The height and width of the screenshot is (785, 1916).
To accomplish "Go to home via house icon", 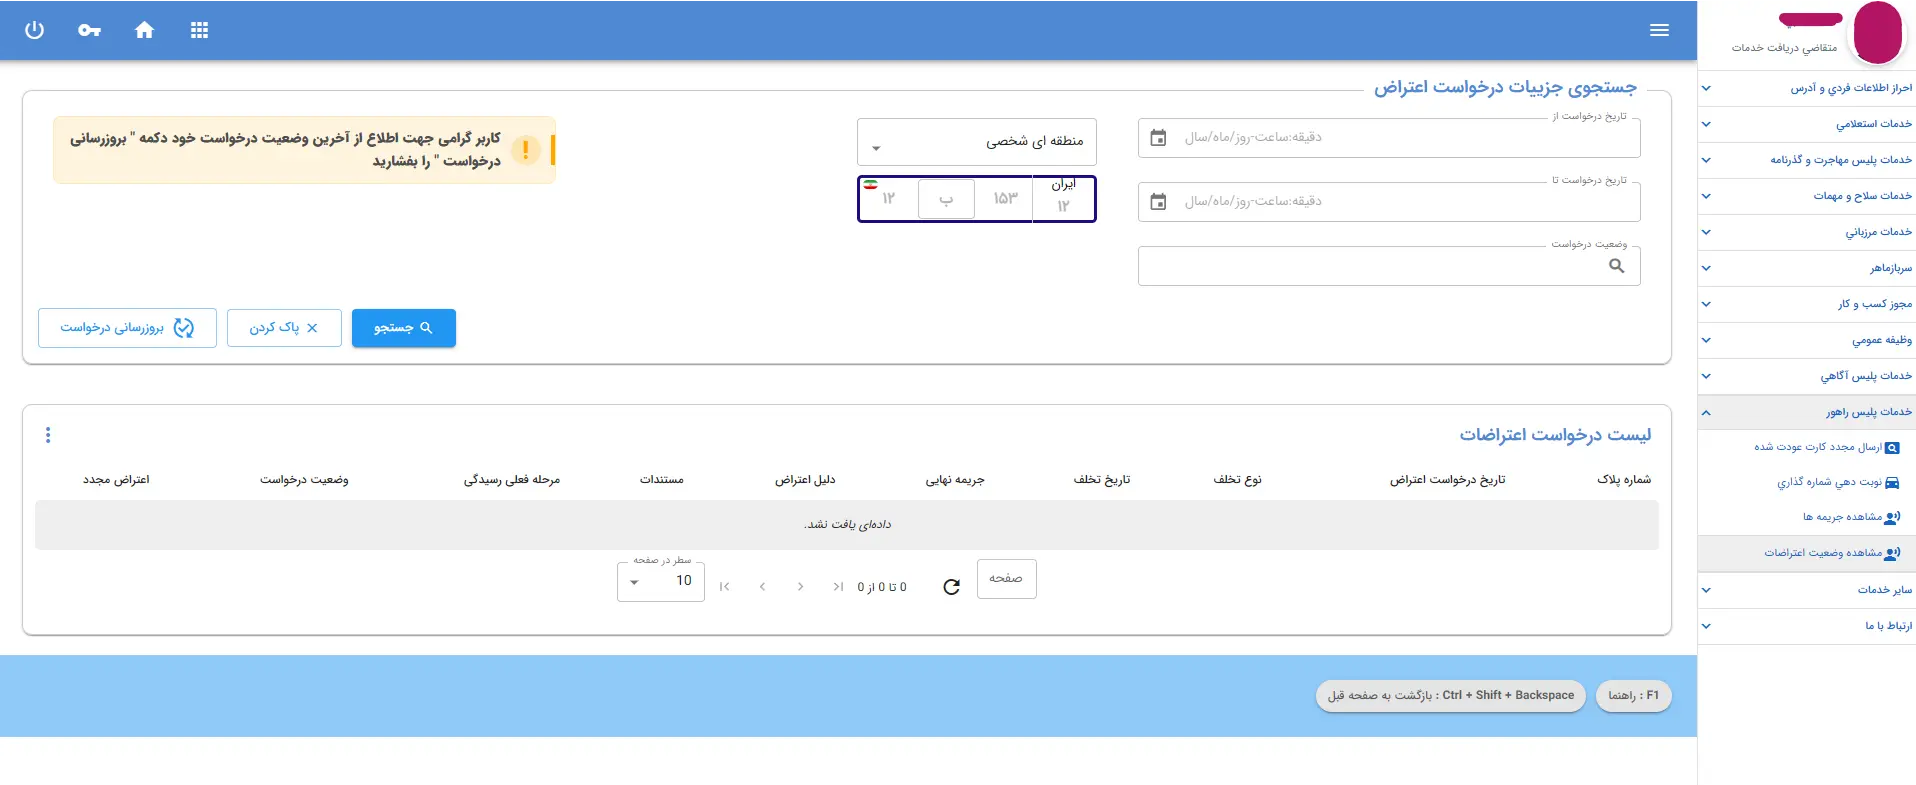I will point(144,30).
